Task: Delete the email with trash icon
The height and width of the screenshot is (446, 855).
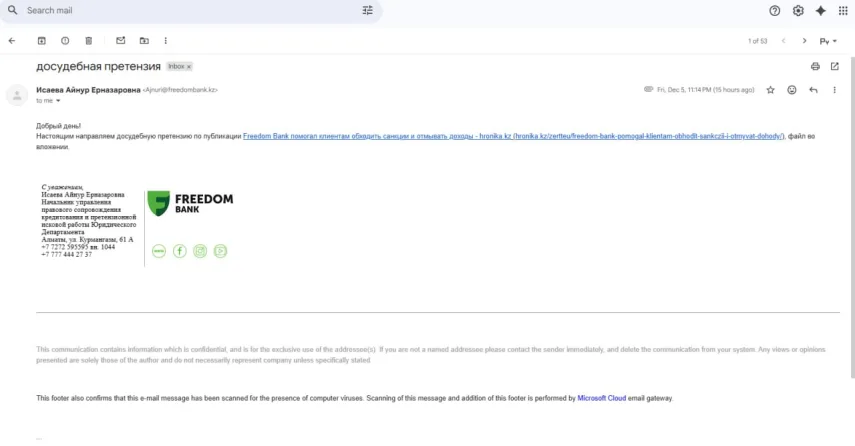Action: coord(89,41)
